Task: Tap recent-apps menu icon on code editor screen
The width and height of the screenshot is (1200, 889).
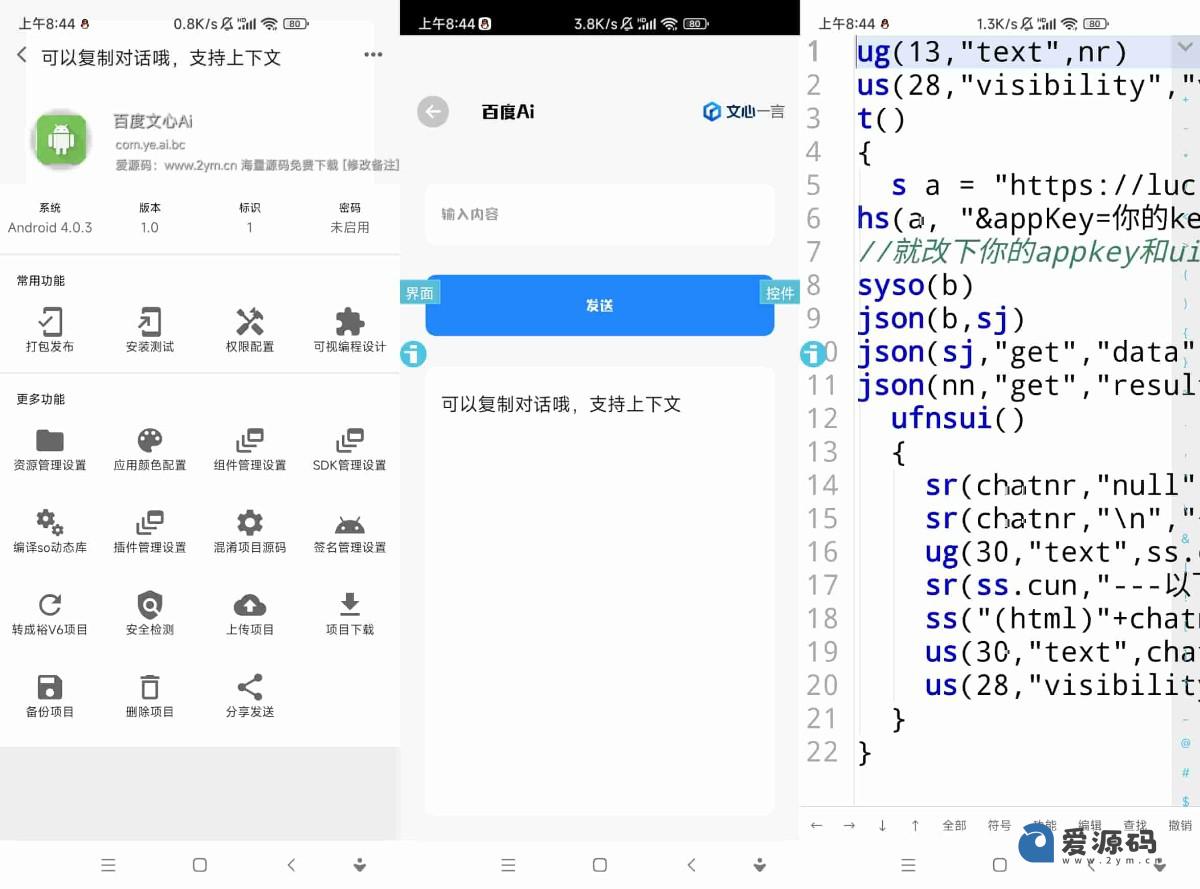Action: [909, 865]
